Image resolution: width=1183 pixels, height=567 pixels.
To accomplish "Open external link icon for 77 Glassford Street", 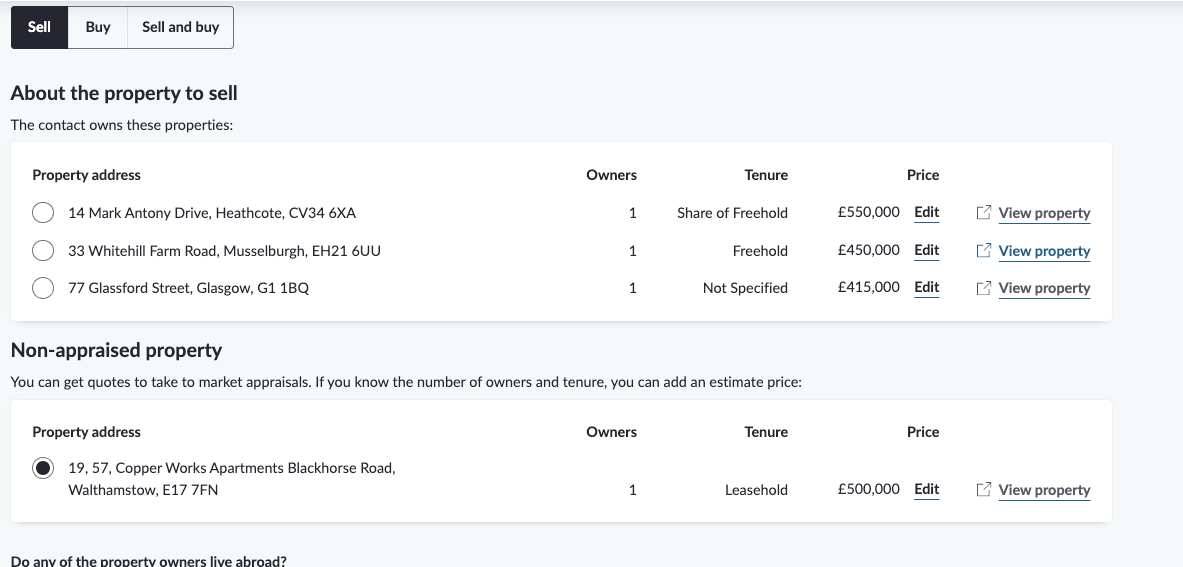I will click(983, 288).
